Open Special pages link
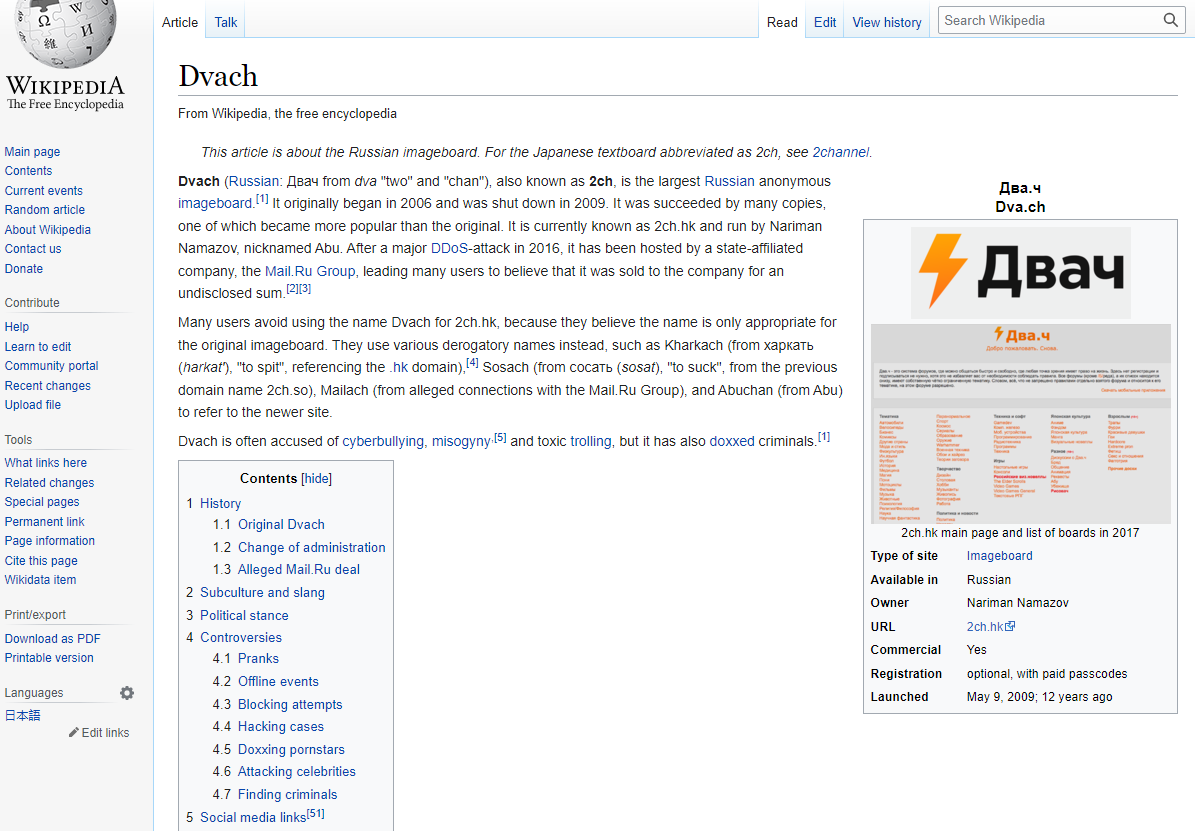Image resolution: width=1195 pixels, height=831 pixels. pos(42,502)
